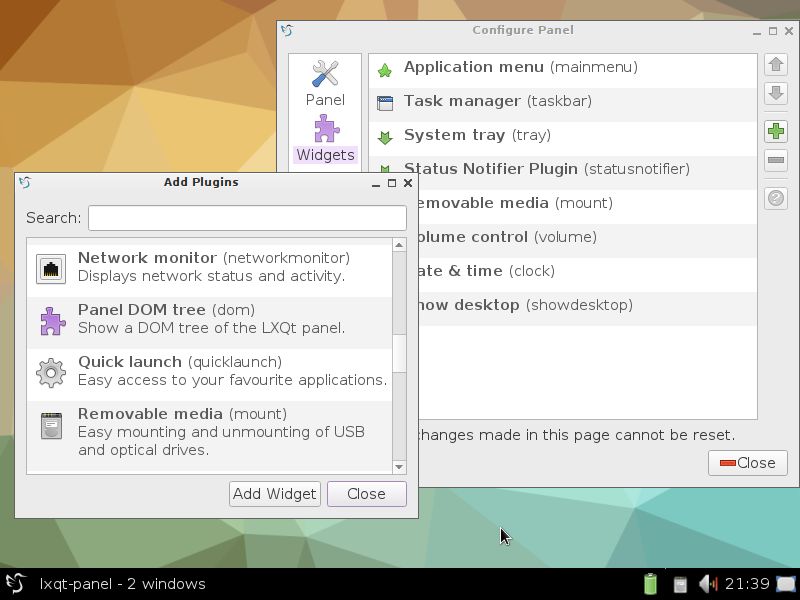Click Panel DOM tree puzzle icon
Screen dimensions: 800x600
(53, 321)
